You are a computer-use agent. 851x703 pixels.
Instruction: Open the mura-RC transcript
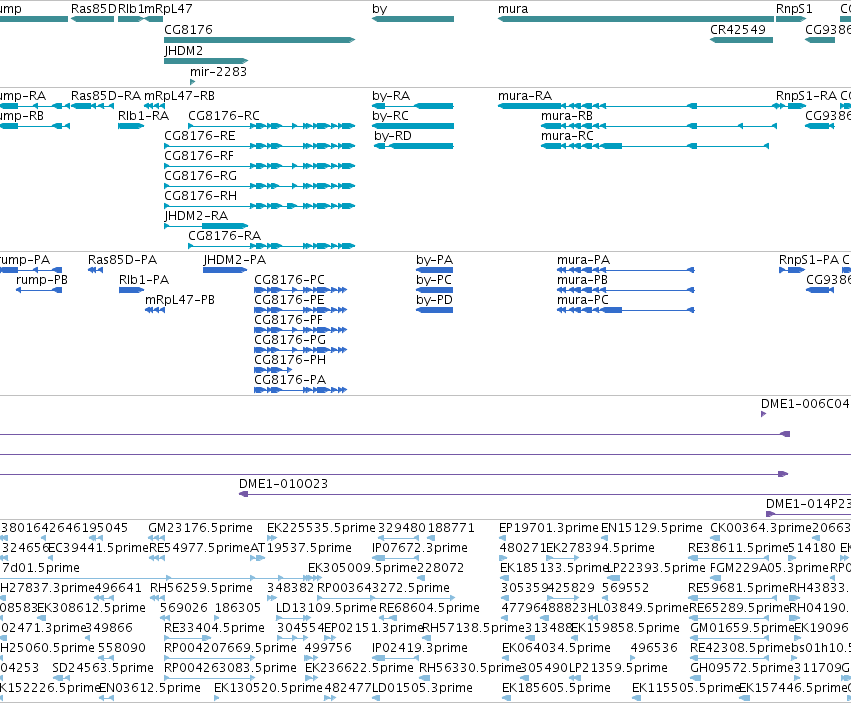655,146
